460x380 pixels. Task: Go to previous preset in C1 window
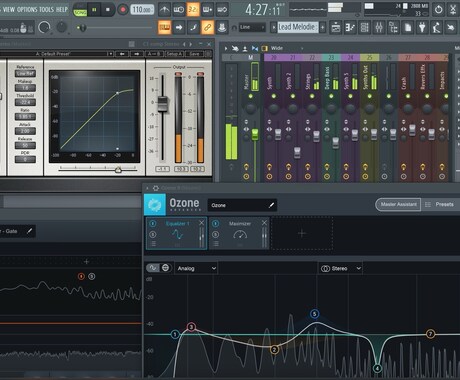pos(184,44)
